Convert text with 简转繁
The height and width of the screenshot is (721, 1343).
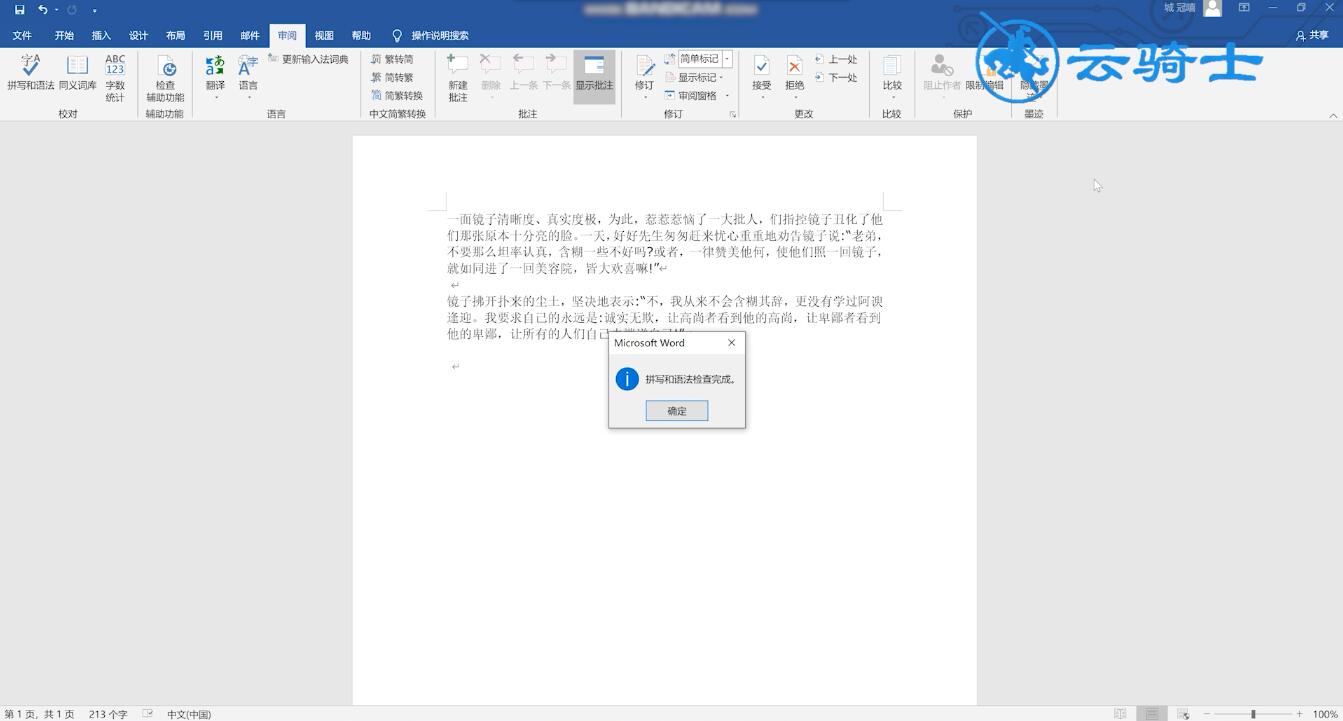tap(392, 77)
